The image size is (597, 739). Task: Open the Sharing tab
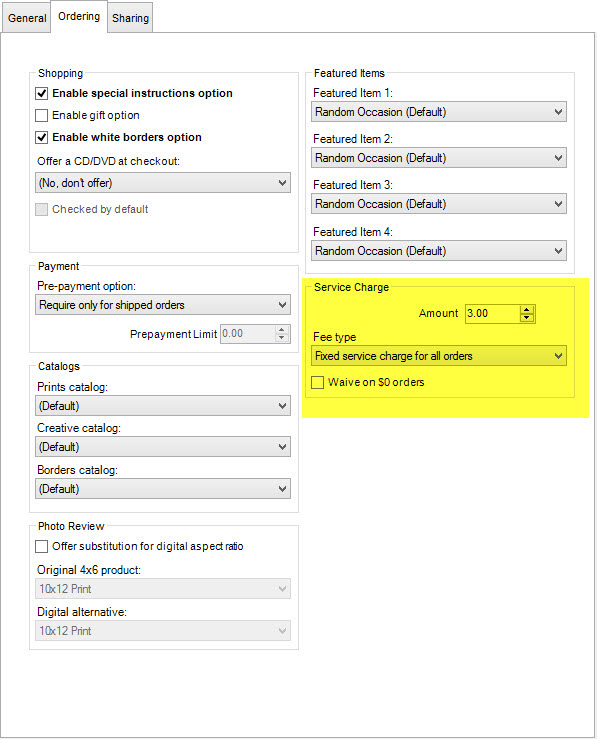coord(131,18)
